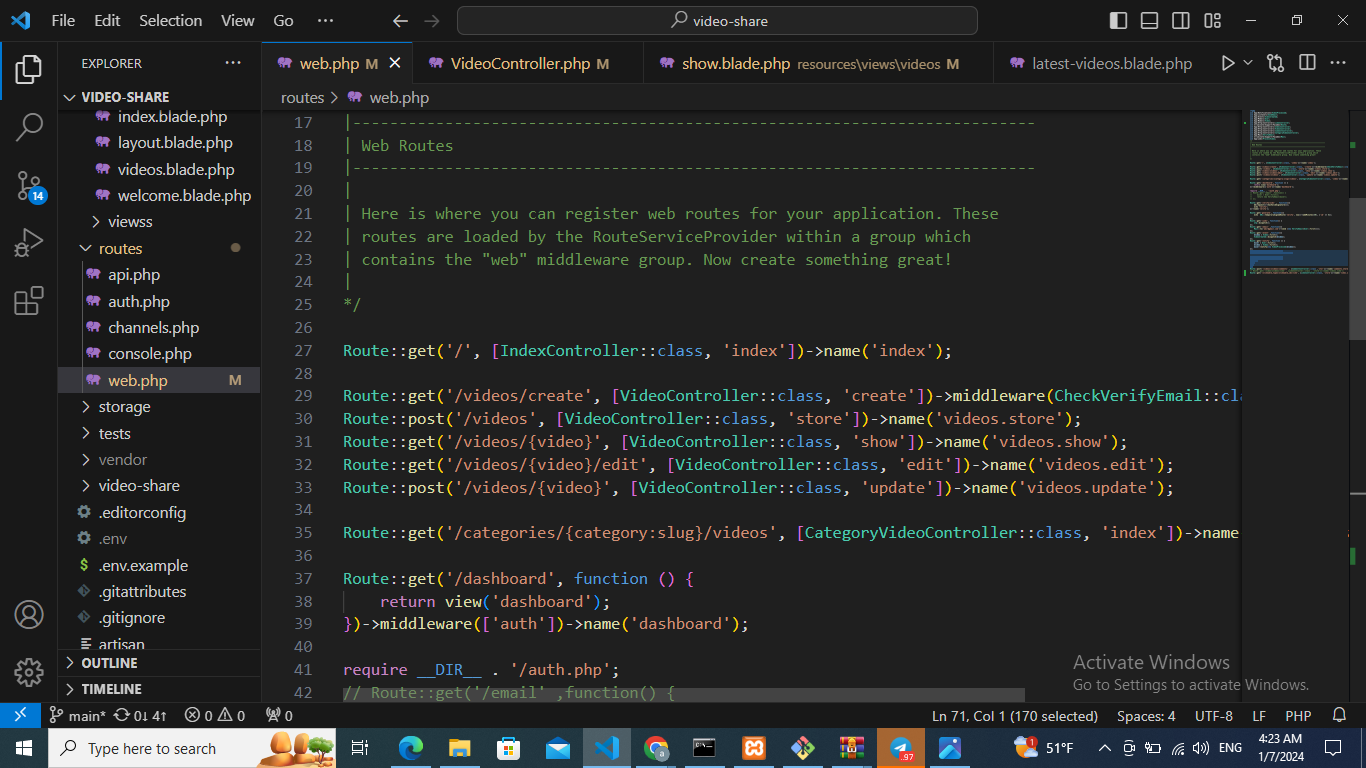This screenshot has width=1366, height=768.
Task: Open channels.php in the explorer
Action: point(160,327)
